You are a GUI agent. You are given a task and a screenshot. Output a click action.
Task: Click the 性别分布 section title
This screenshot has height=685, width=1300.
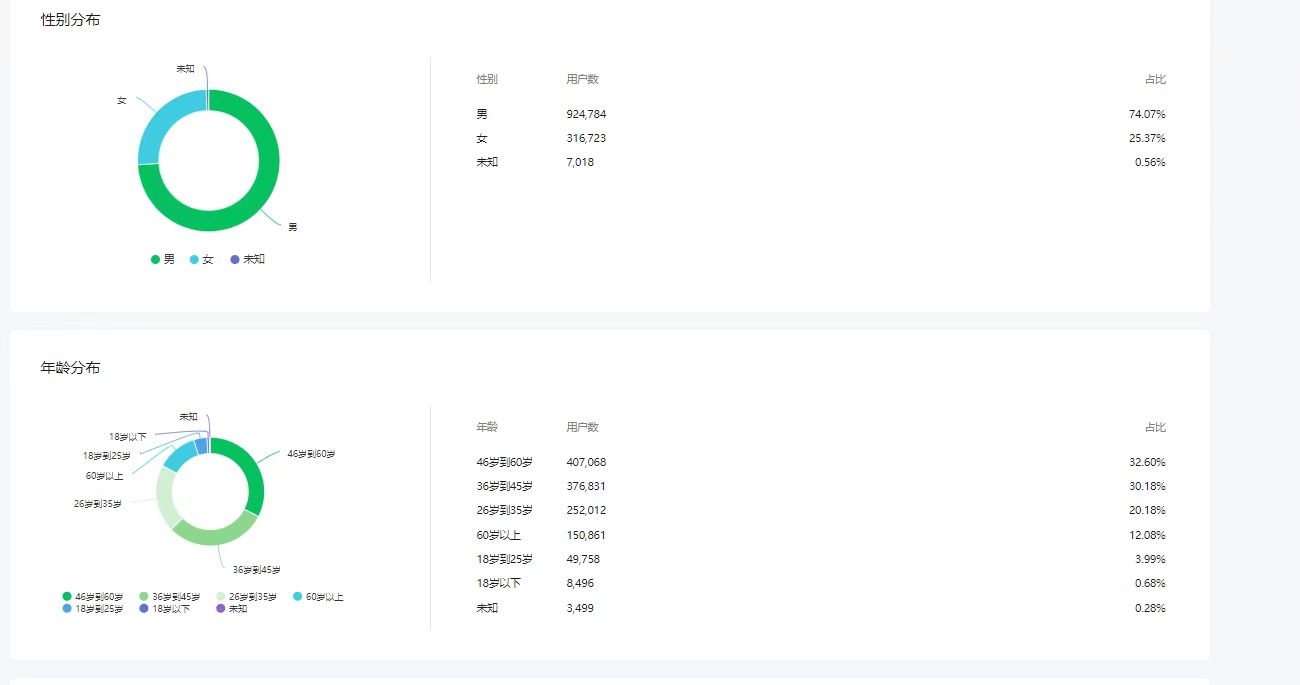(x=70, y=20)
